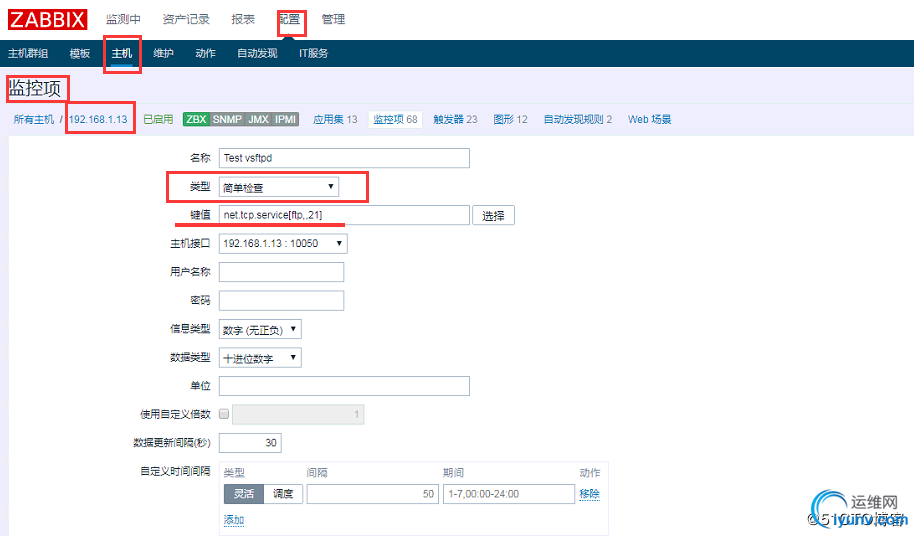Expand the 主机接口 dropdown

[x=283, y=244]
